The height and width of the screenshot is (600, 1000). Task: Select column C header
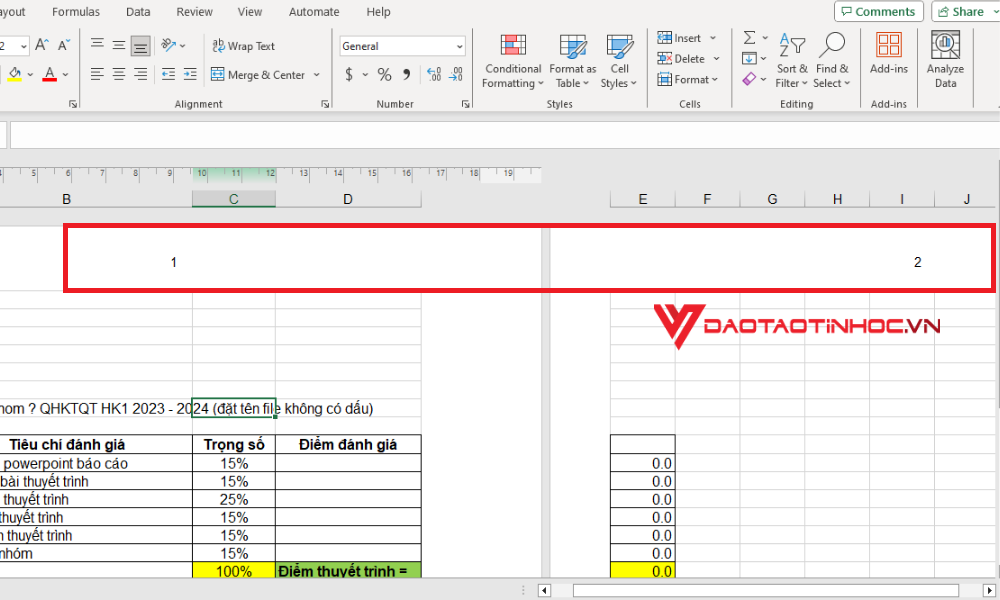[x=234, y=199]
